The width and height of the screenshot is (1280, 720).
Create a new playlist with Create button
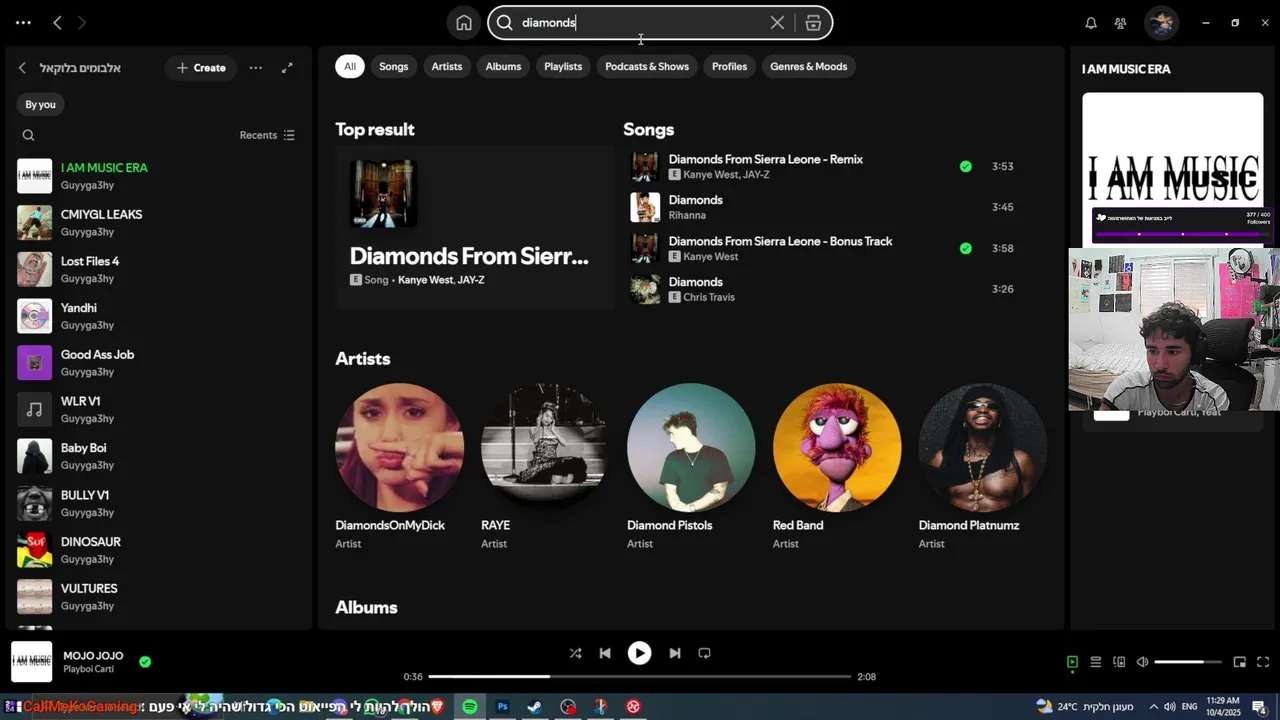(201, 68)
